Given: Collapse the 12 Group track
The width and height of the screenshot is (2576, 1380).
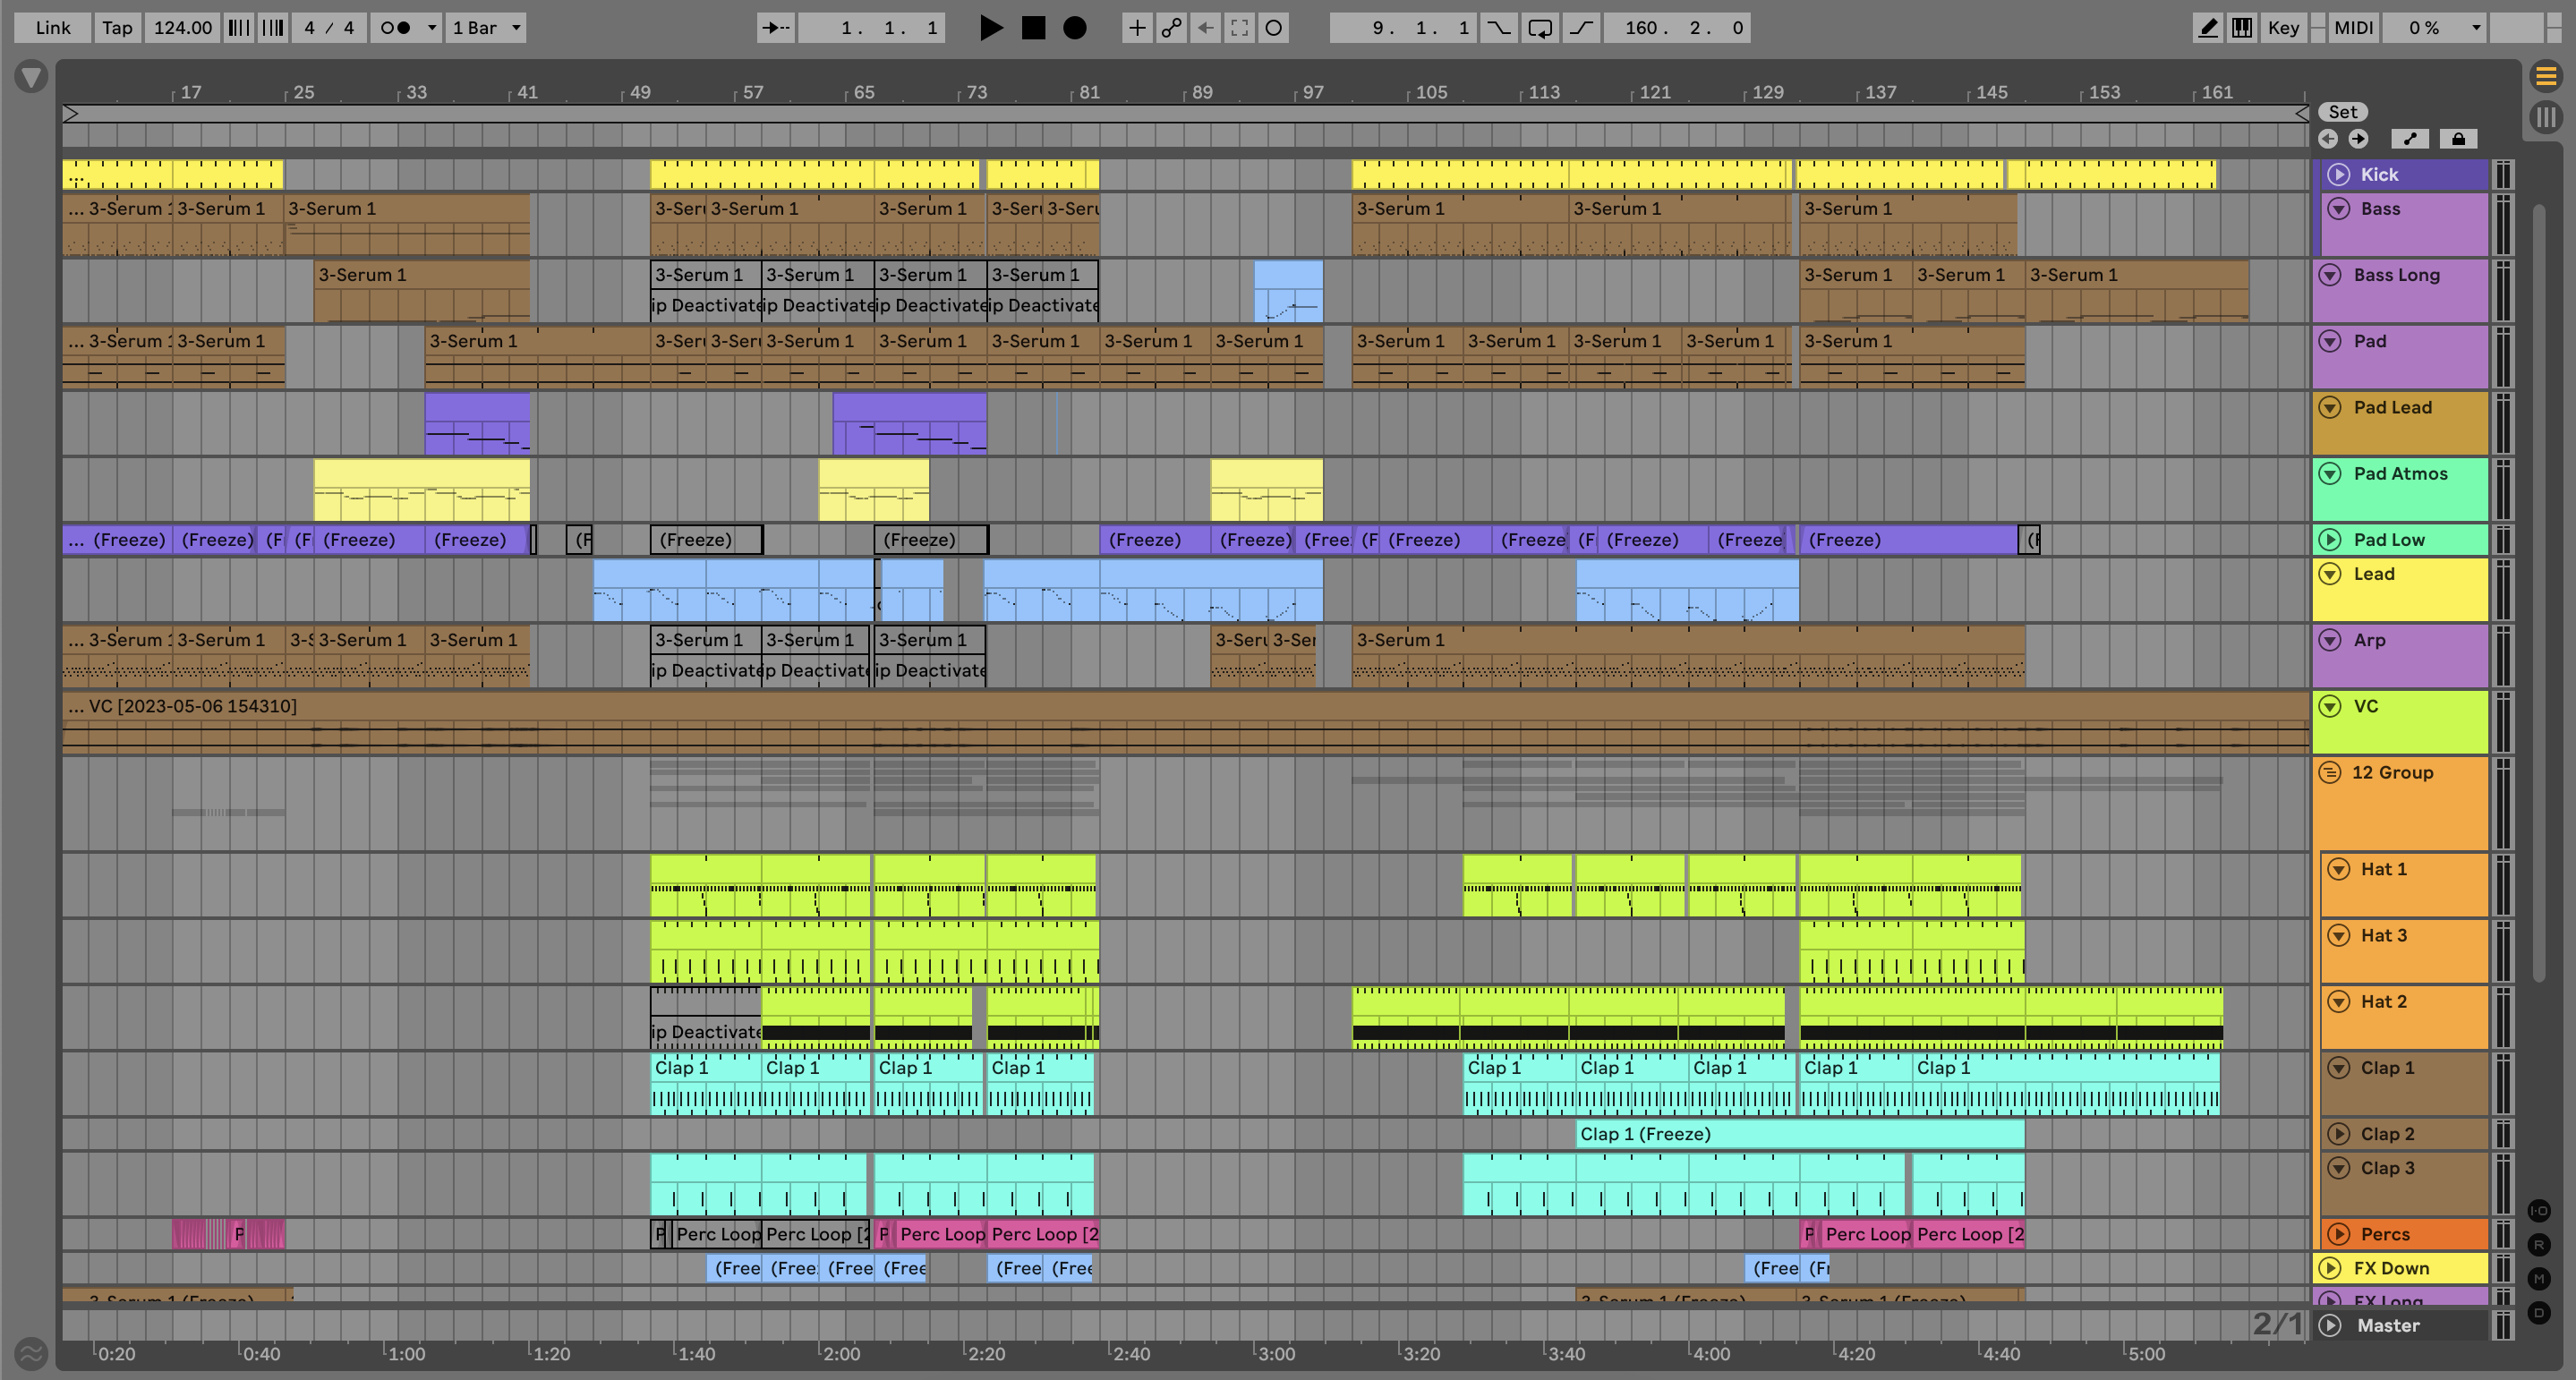Looking at the screenshot, I should tap(2330, 772).
